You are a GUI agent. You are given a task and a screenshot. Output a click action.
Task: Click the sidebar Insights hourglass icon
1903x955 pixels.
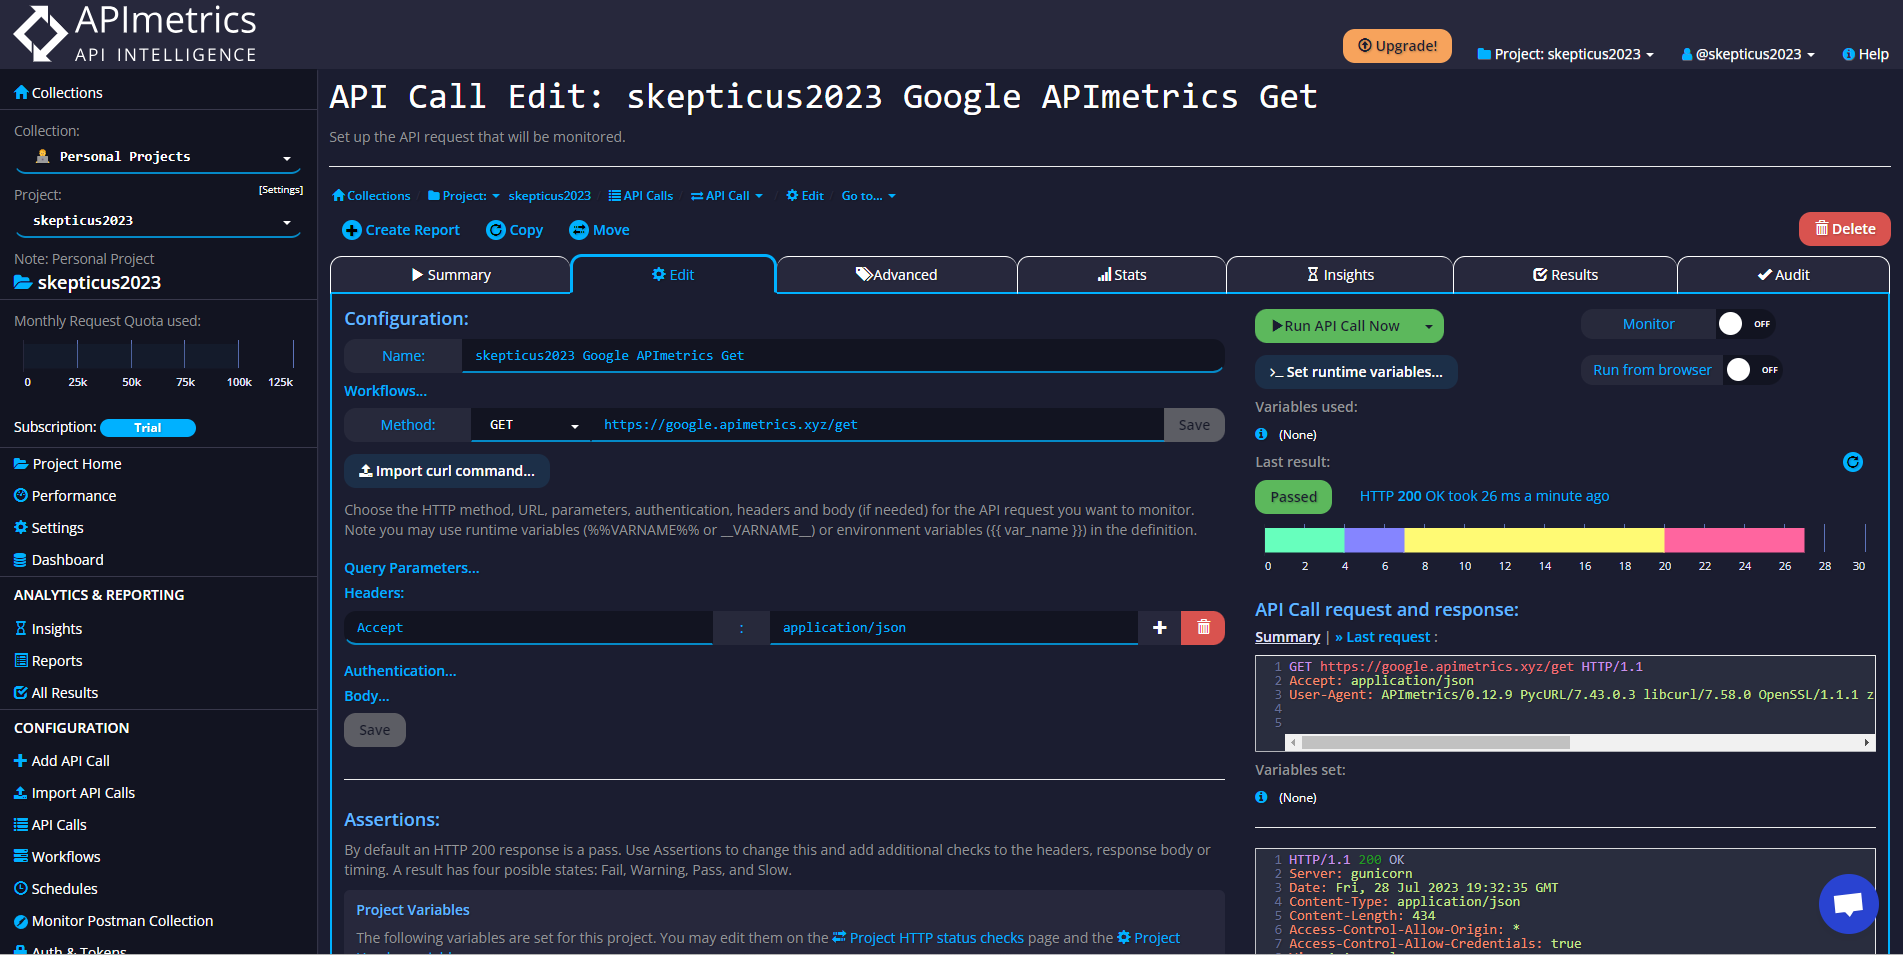(x=21, y=628)
